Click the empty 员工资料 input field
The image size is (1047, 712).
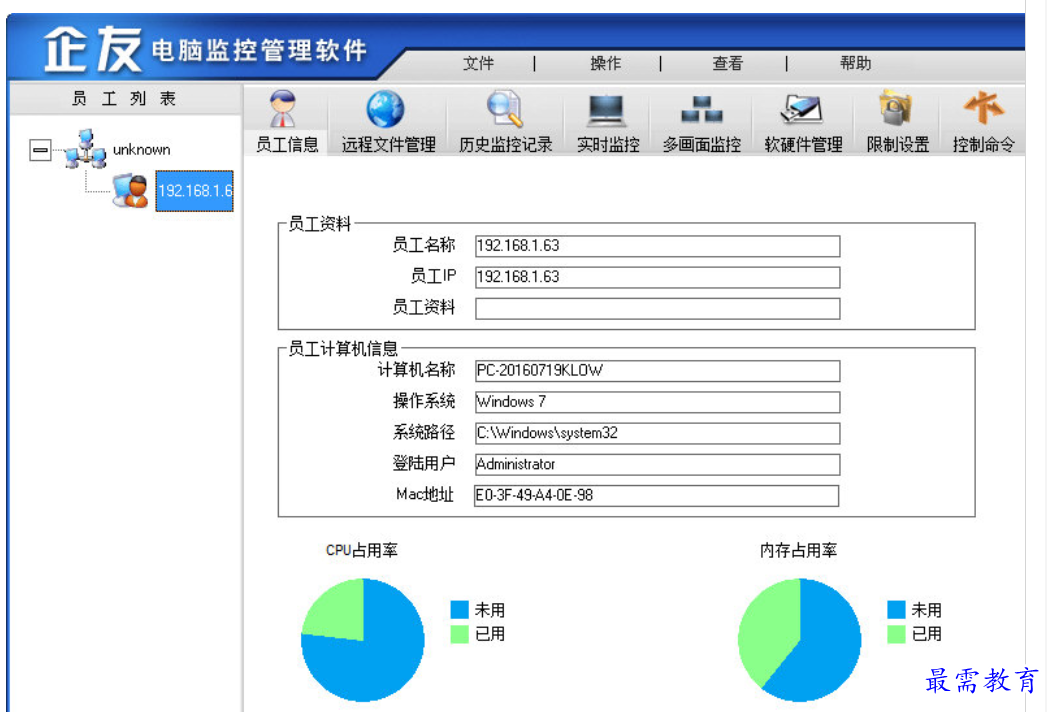[x=657, y=309]
